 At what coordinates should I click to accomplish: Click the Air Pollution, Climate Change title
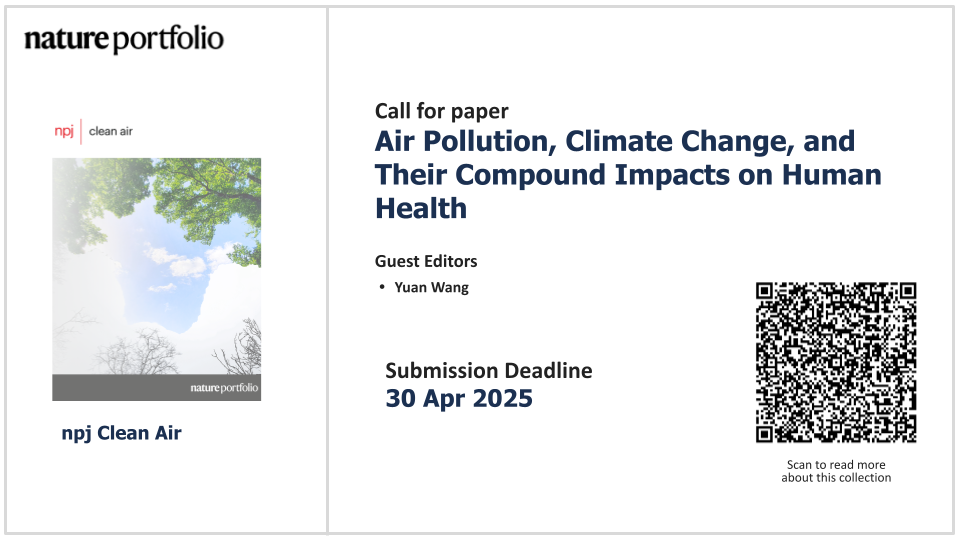628,174
